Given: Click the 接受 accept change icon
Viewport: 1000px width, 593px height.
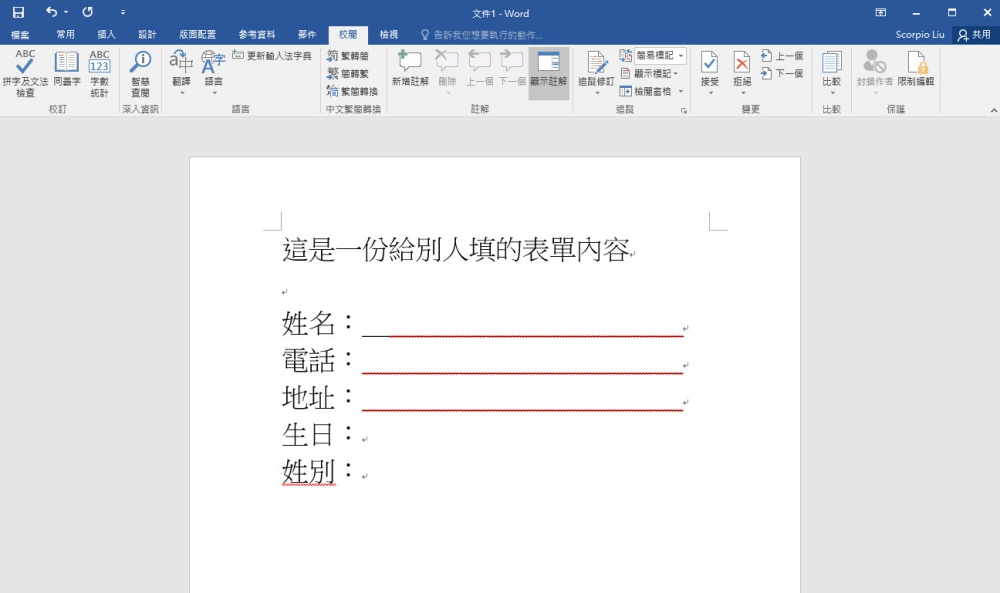Looking at the screenshot, I should (x=709, y=70).
